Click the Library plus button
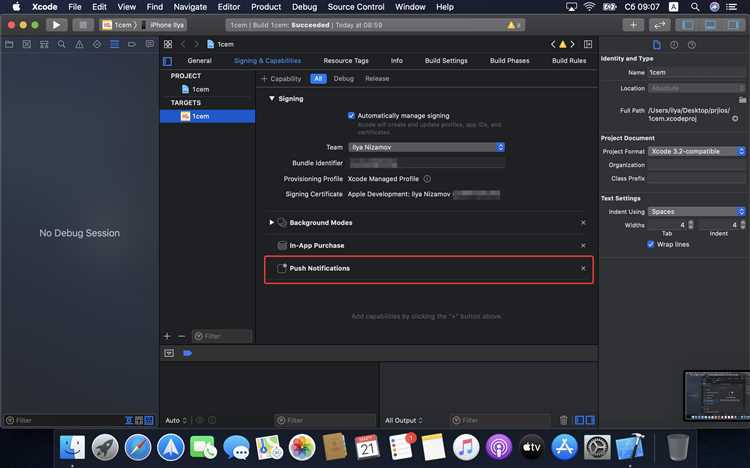Image resolution: width=750 pixels, height=468 pixels. click(634, 24)
